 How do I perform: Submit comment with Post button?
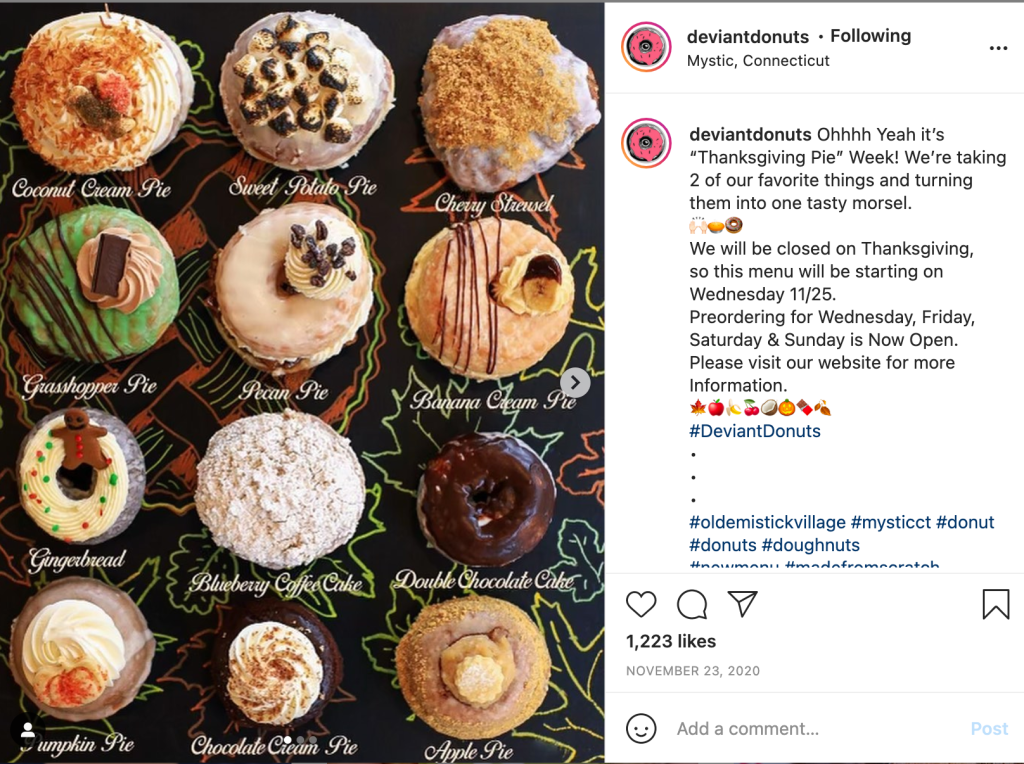(989, 728)
